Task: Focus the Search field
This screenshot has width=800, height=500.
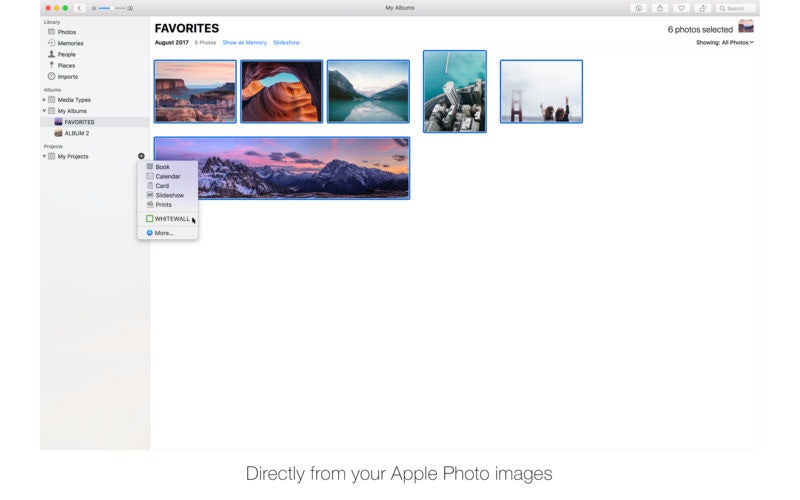Action: tap(735, 8)
